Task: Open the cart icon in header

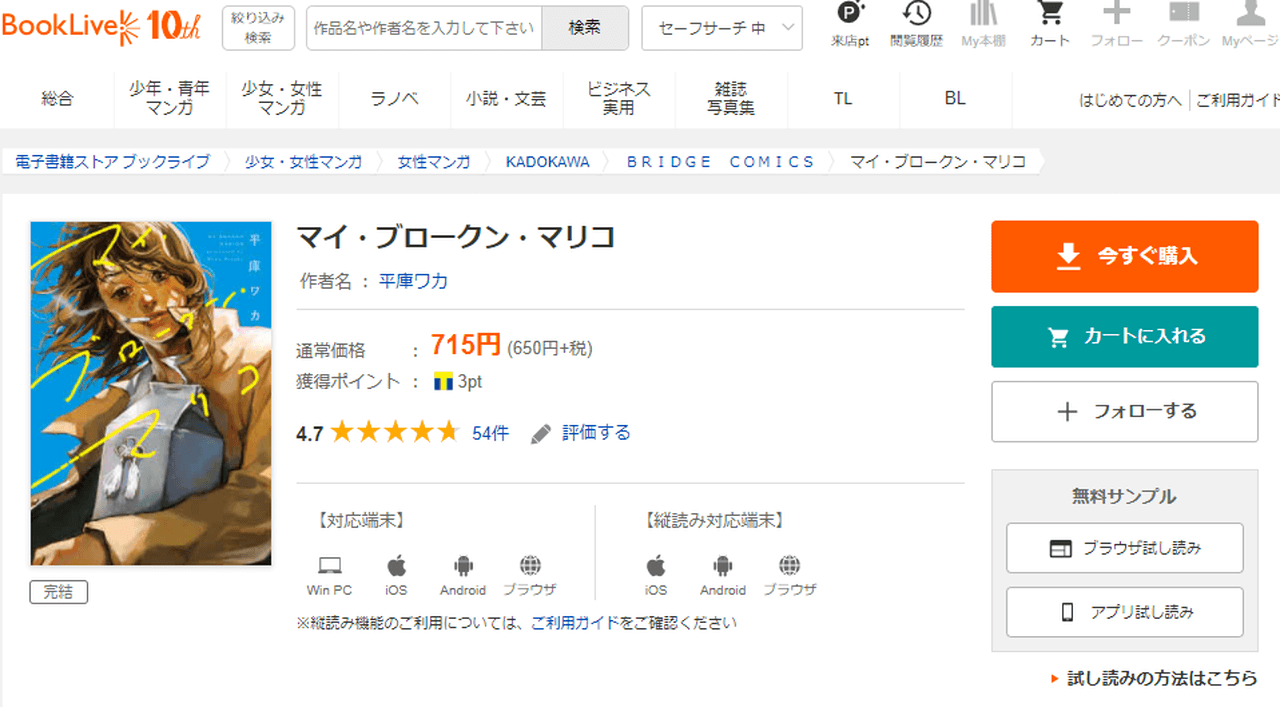Action: (1050, 15)
